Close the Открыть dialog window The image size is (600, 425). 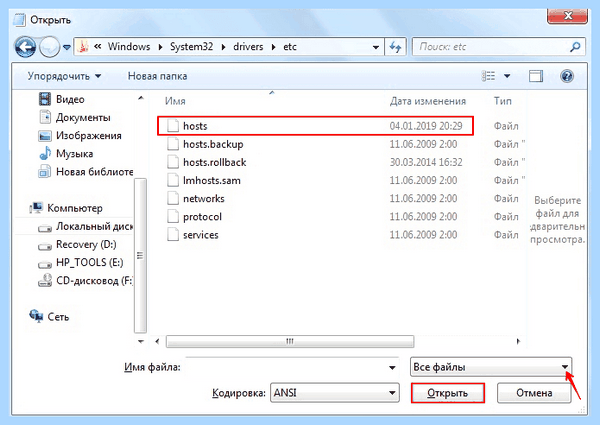[x=567, y=16]
